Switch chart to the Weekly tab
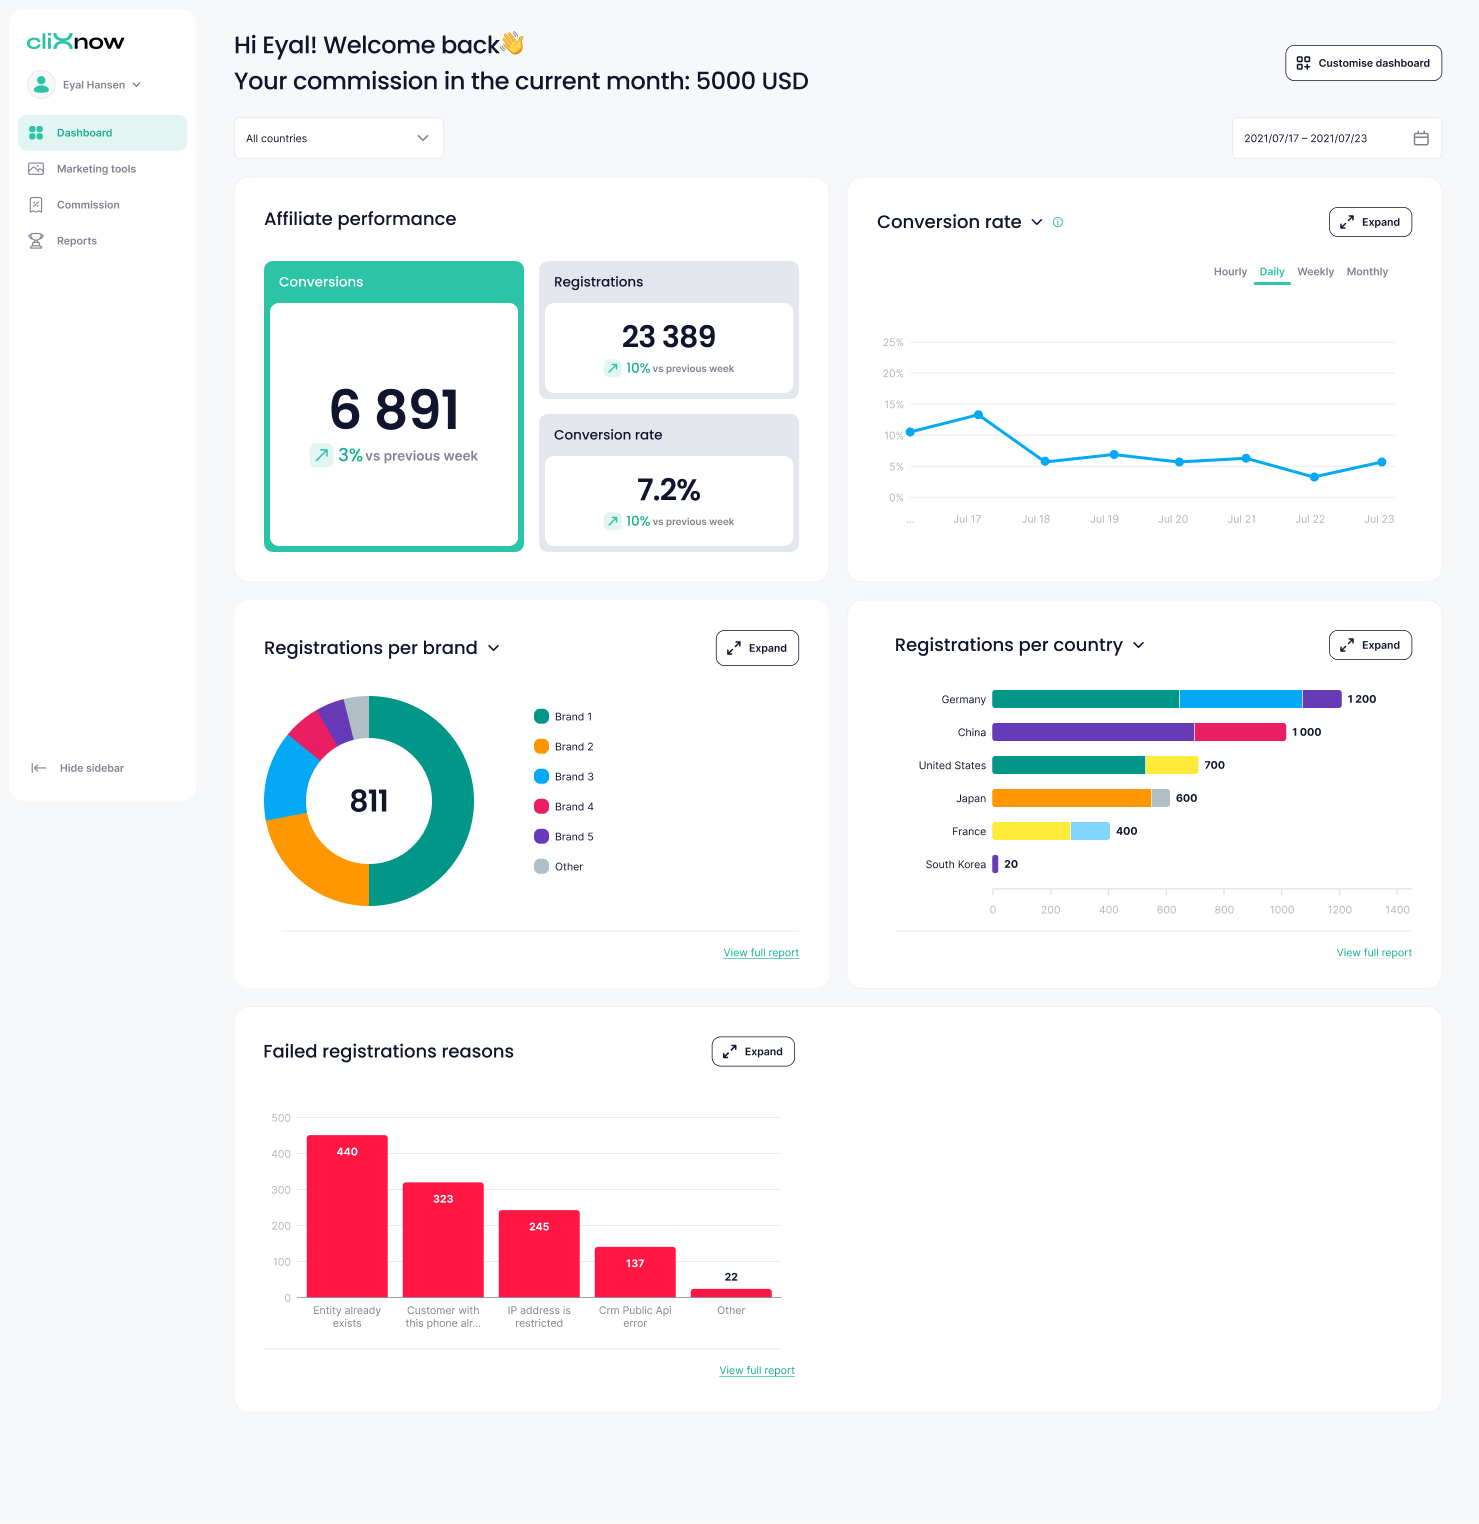 [1315, 272]
